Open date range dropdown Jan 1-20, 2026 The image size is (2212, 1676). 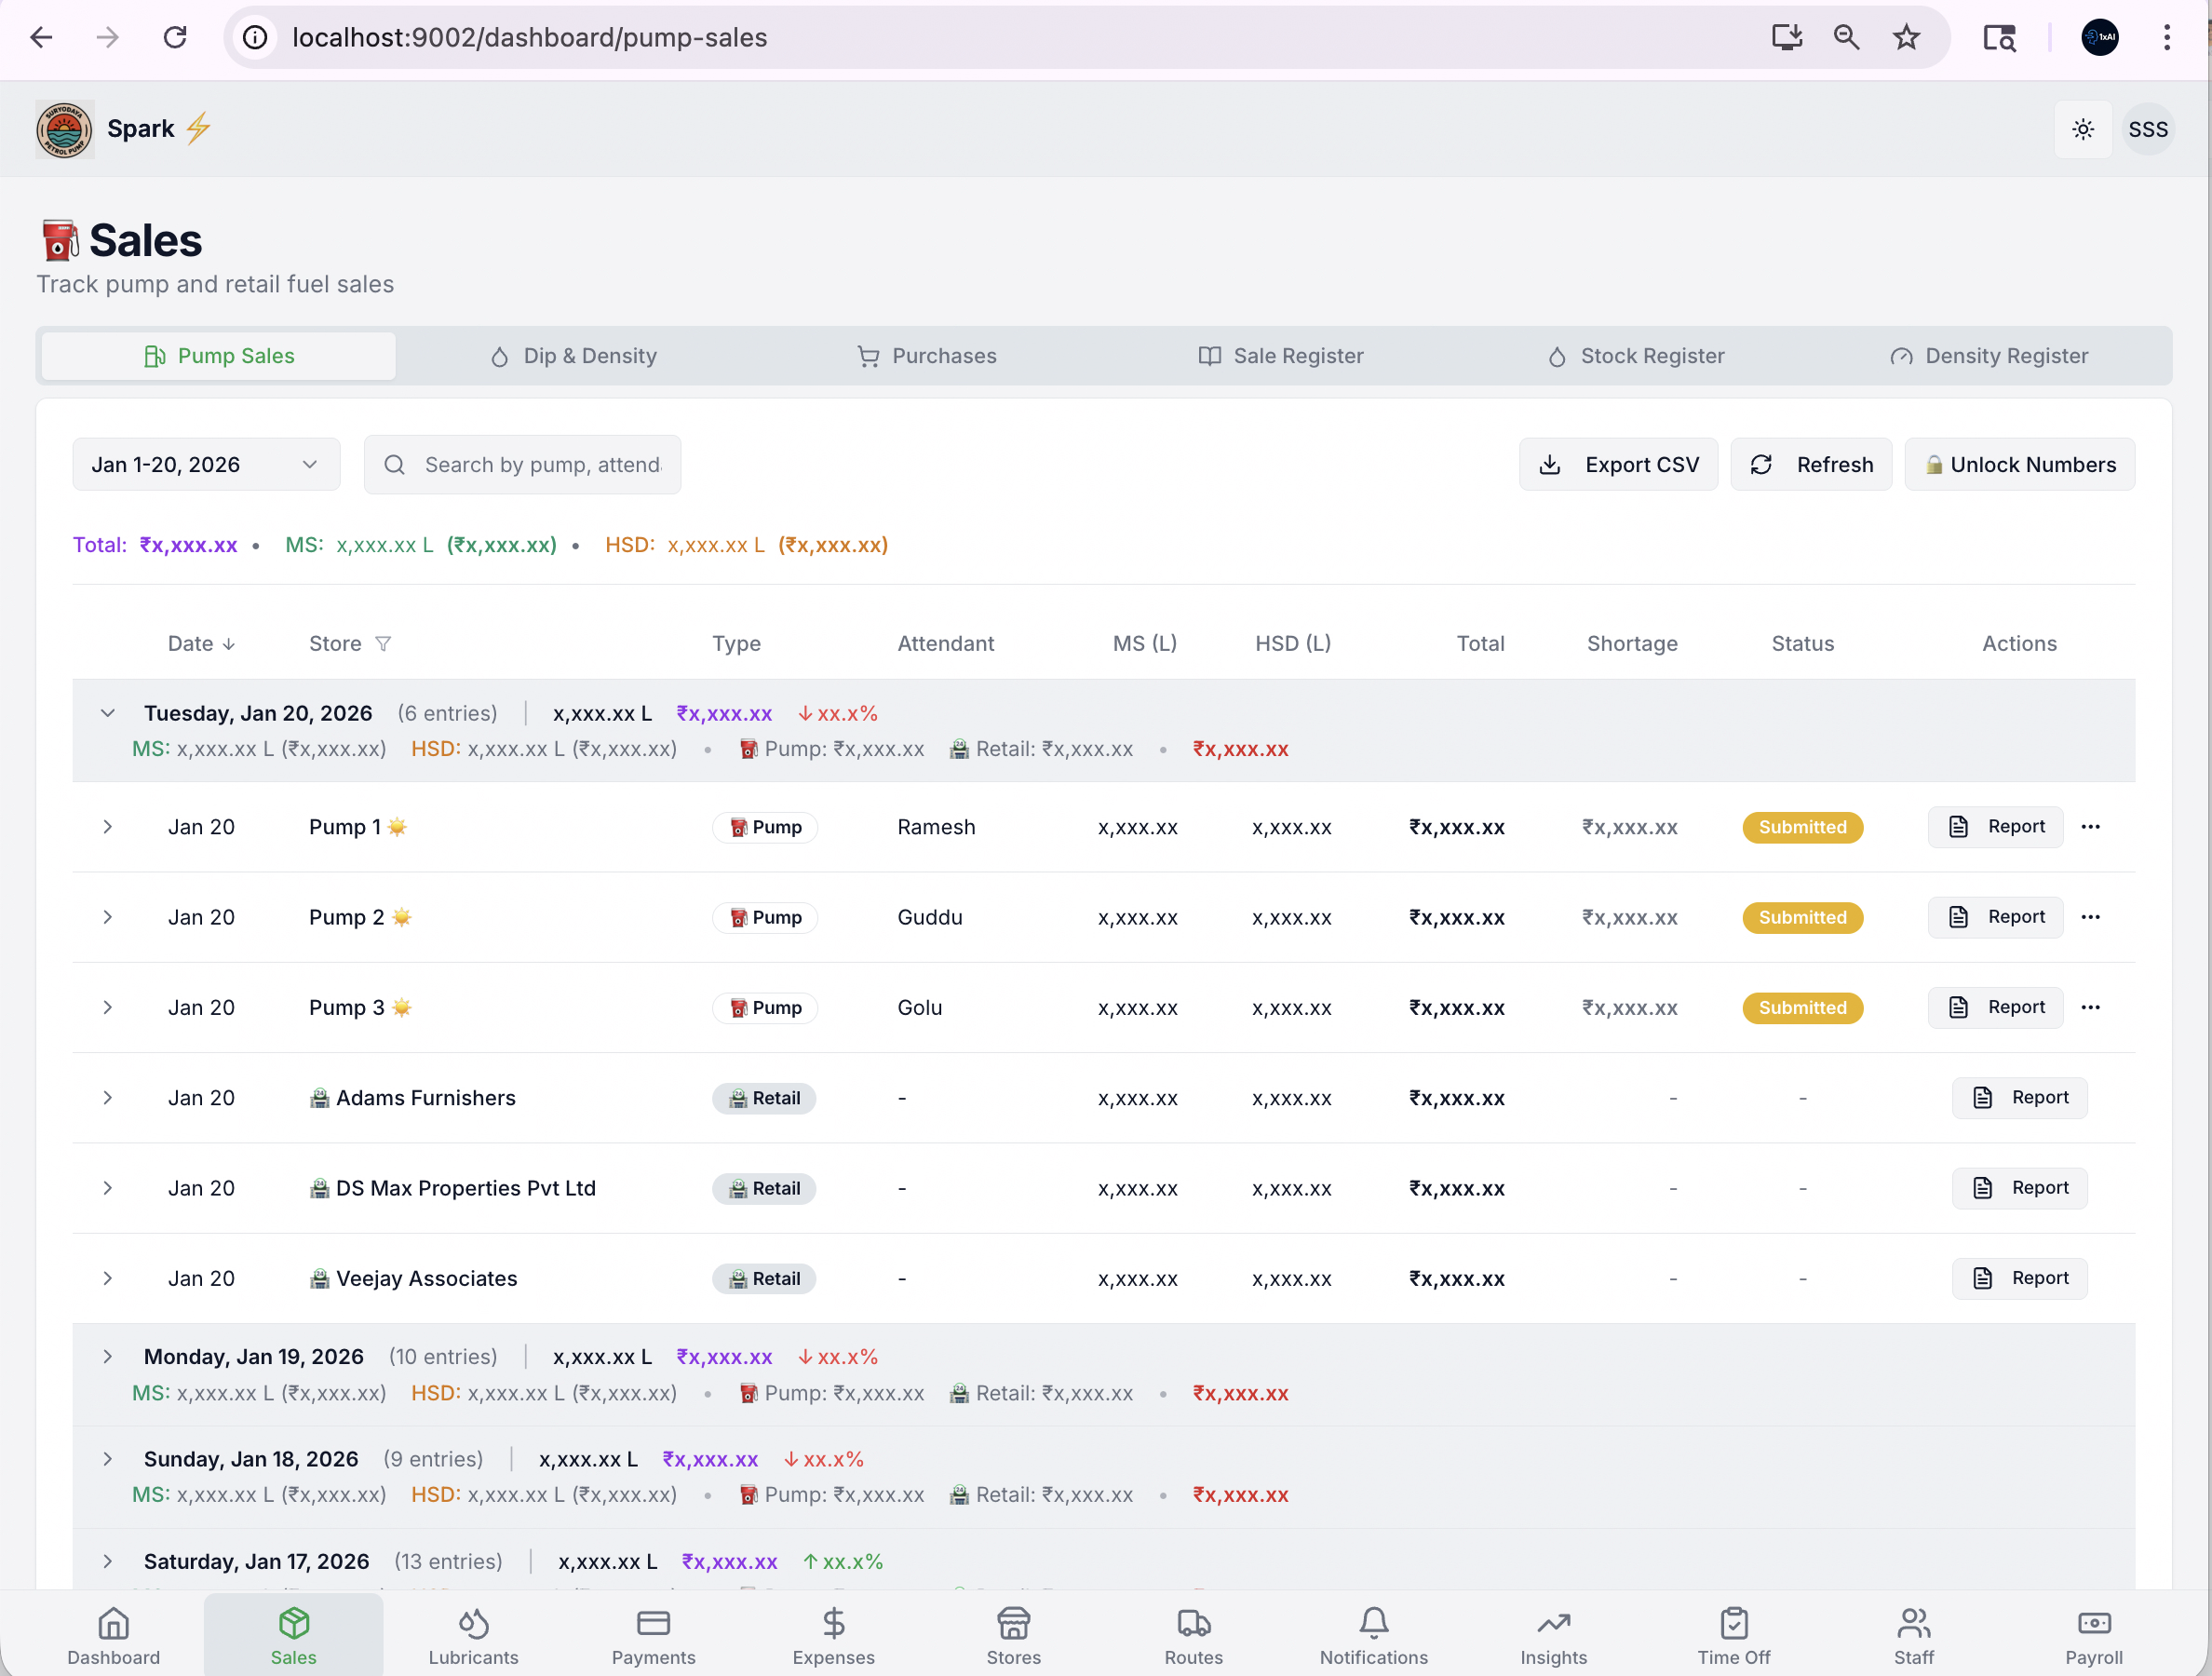[205, 465]
